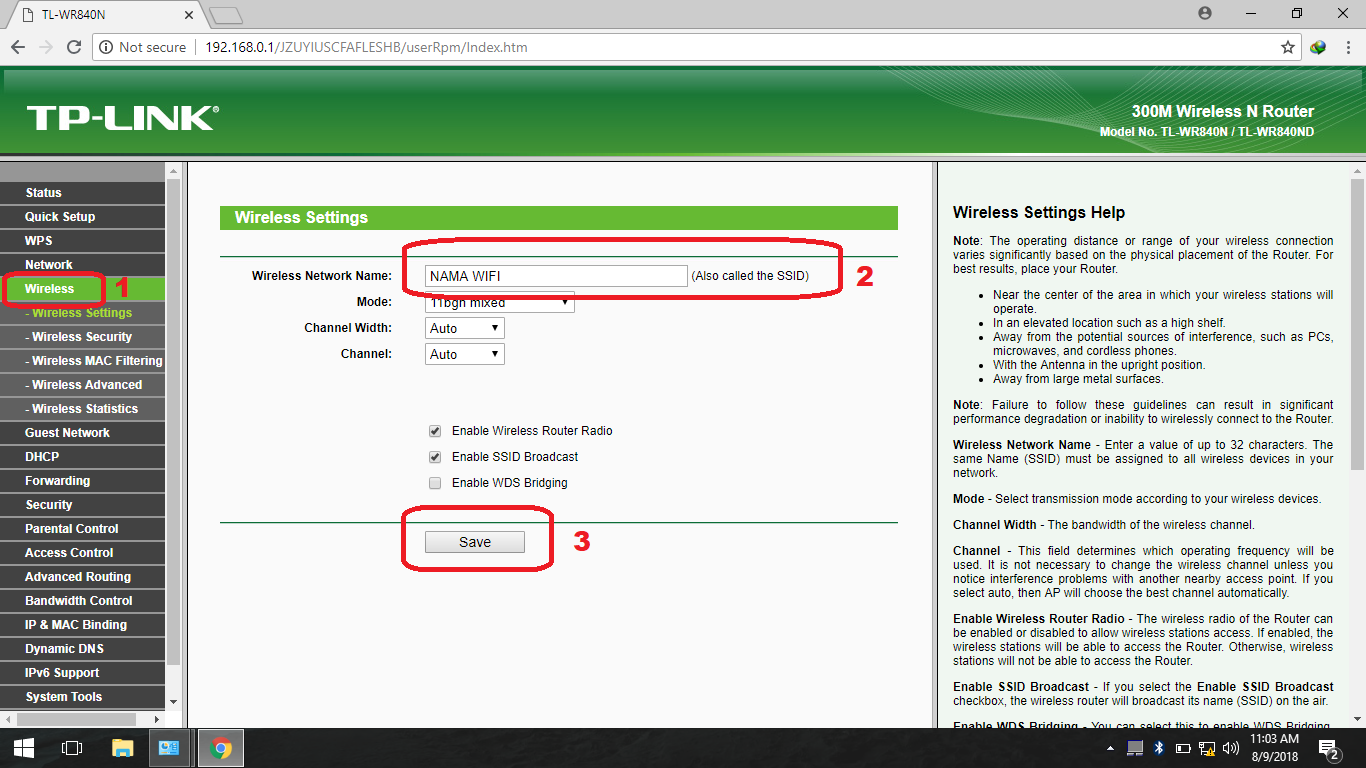
Task: Open Parental Control menu
Action: (82, 529)
